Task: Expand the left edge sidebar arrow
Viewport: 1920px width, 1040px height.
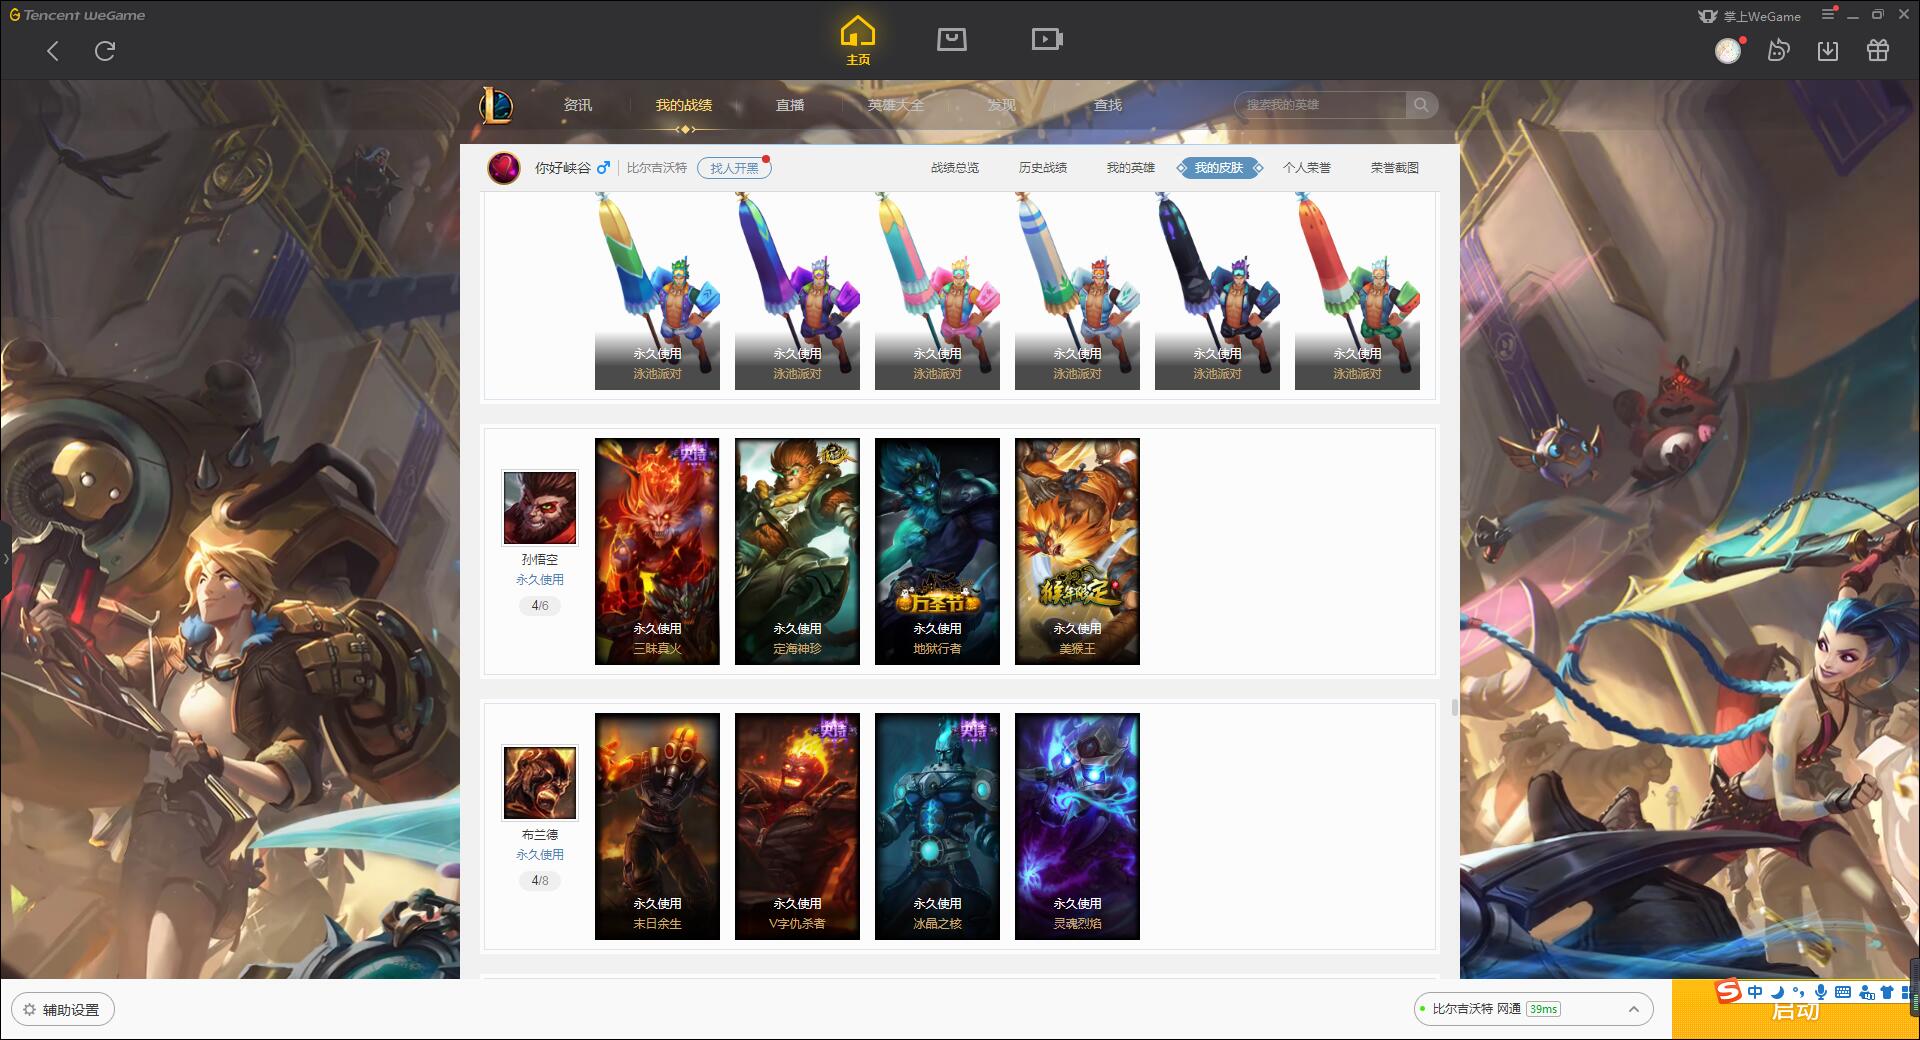Action: coord(5,560)
